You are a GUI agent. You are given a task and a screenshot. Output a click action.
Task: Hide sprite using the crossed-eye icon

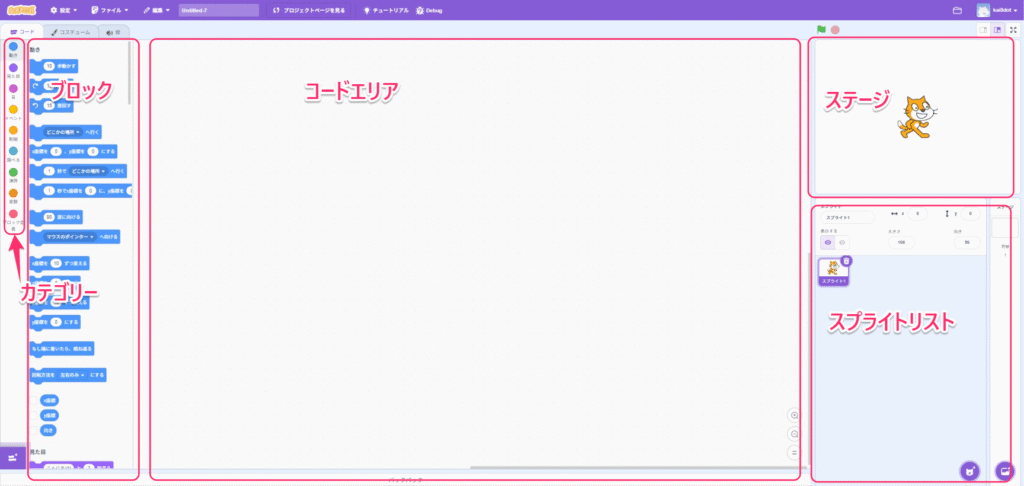pos(842,242)
